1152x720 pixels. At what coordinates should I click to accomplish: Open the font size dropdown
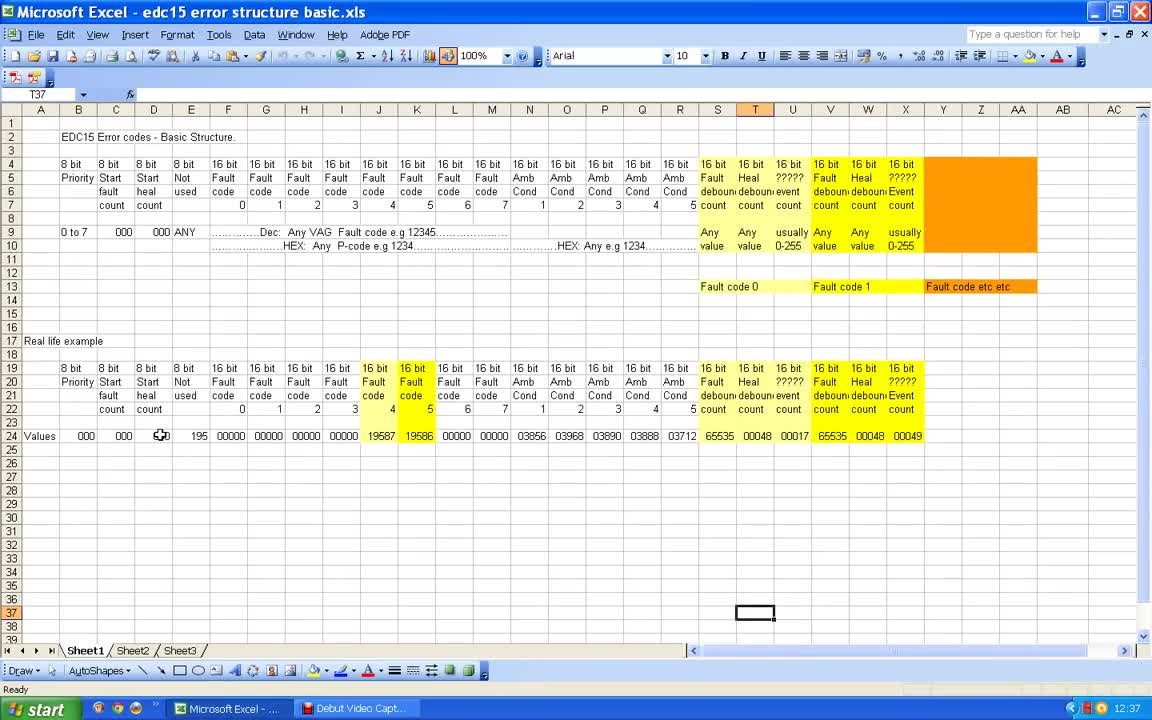pyautogui.click(x=705, y=57)
